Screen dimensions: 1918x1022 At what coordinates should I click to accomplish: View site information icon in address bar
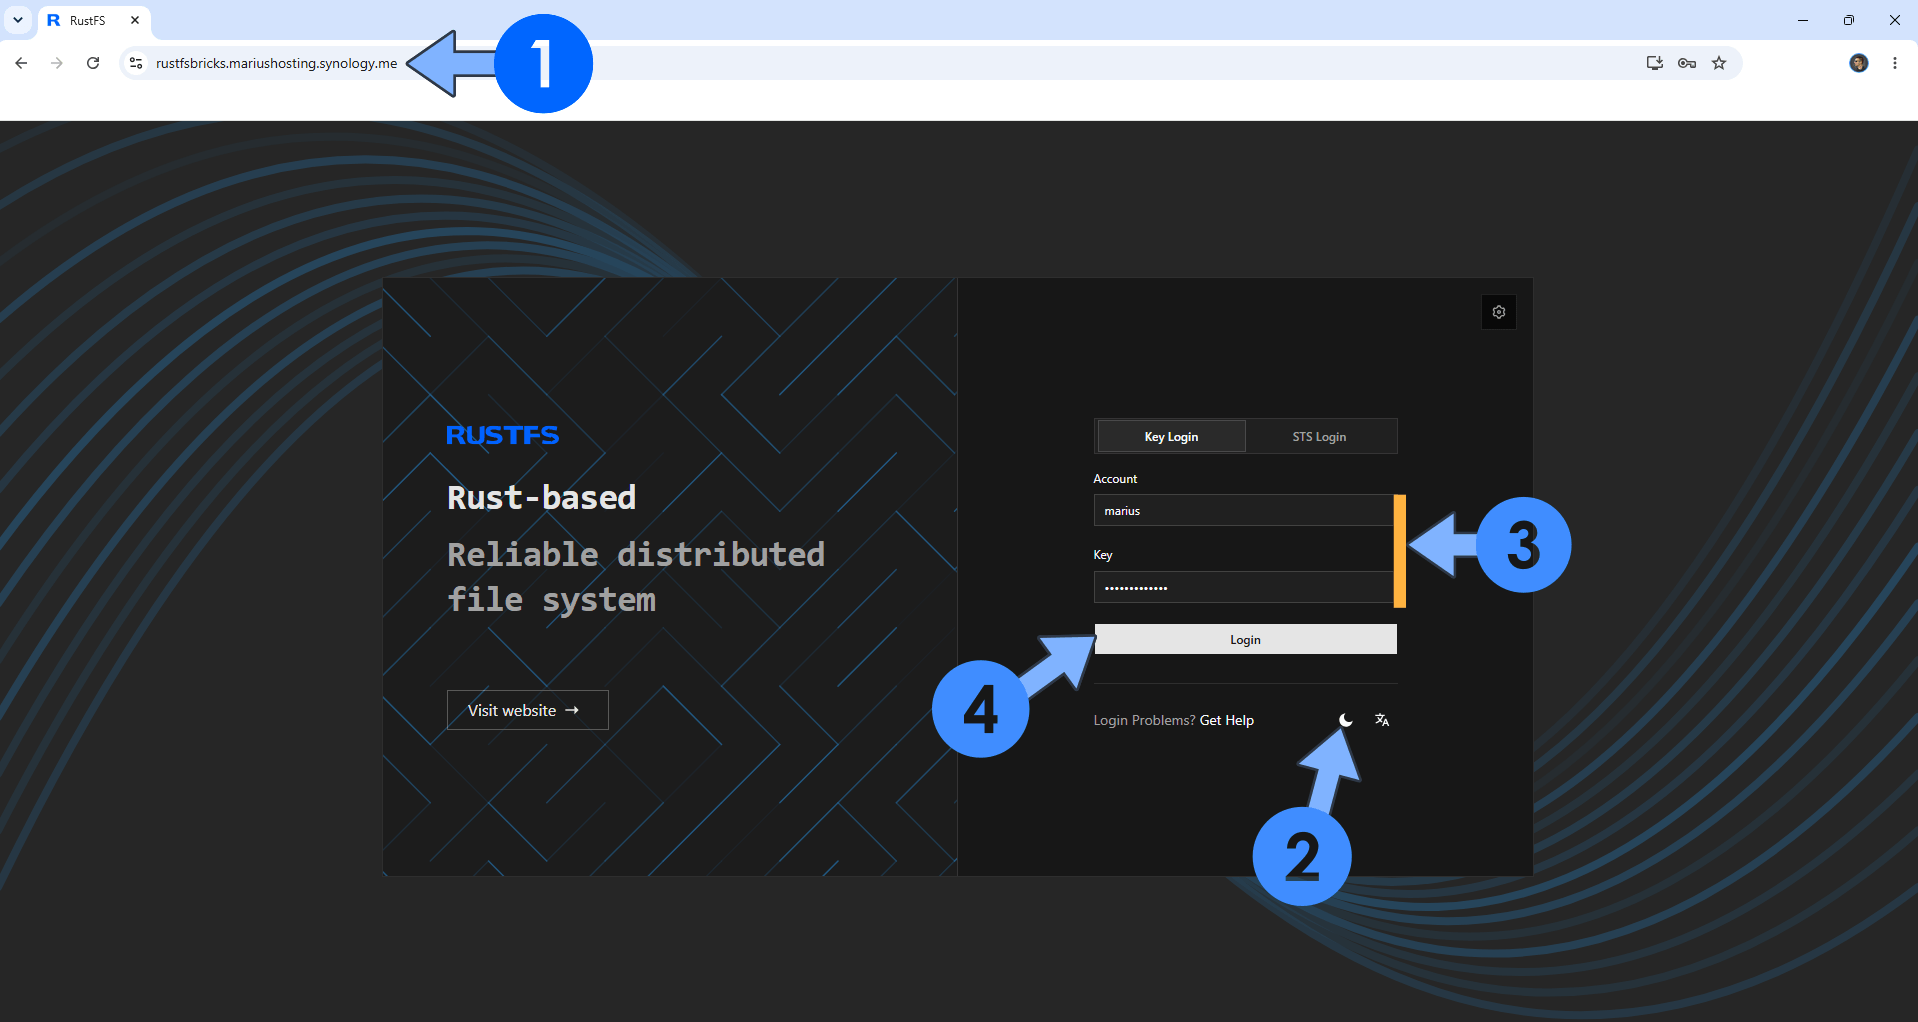[136, 63]
